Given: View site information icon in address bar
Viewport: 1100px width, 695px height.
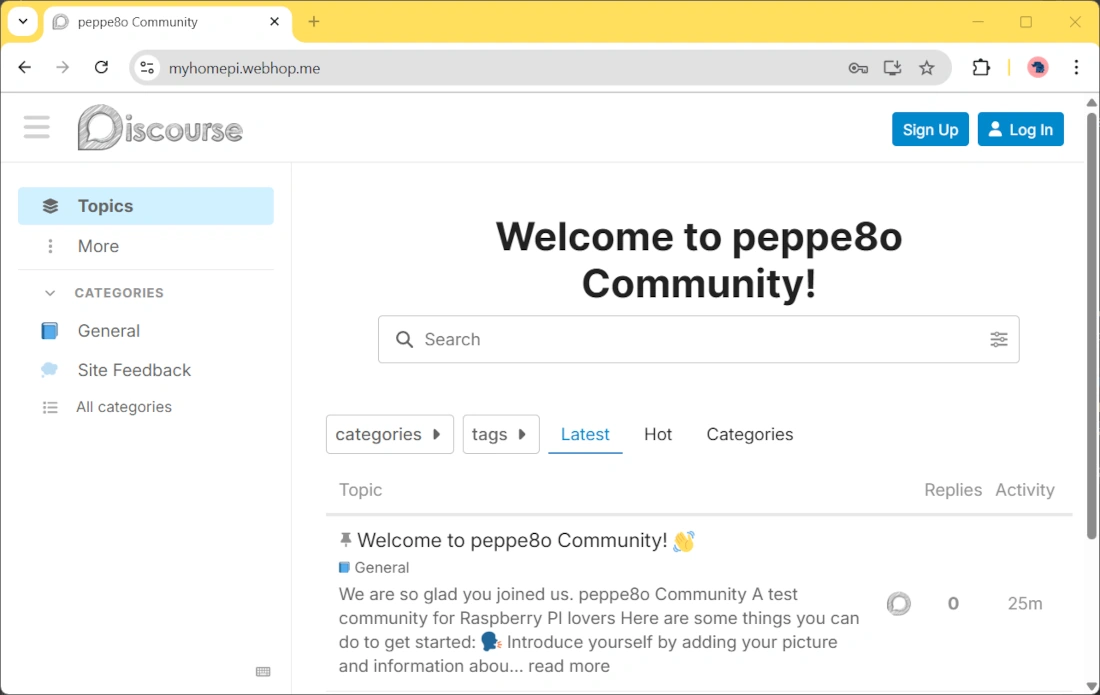Looking at the screenshot, I should coord(147,68).
